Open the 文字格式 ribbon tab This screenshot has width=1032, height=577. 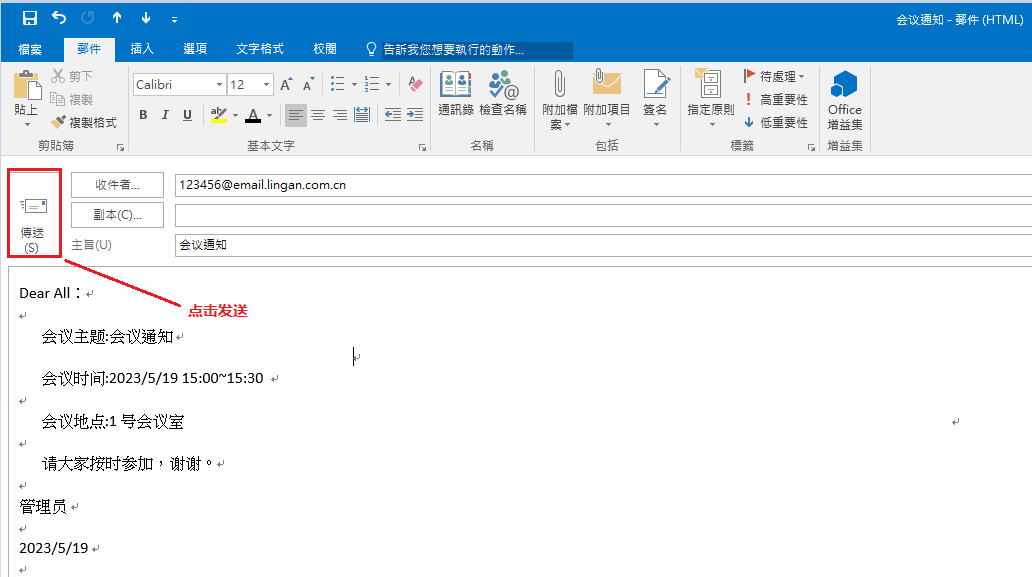[x=260, y=49]
